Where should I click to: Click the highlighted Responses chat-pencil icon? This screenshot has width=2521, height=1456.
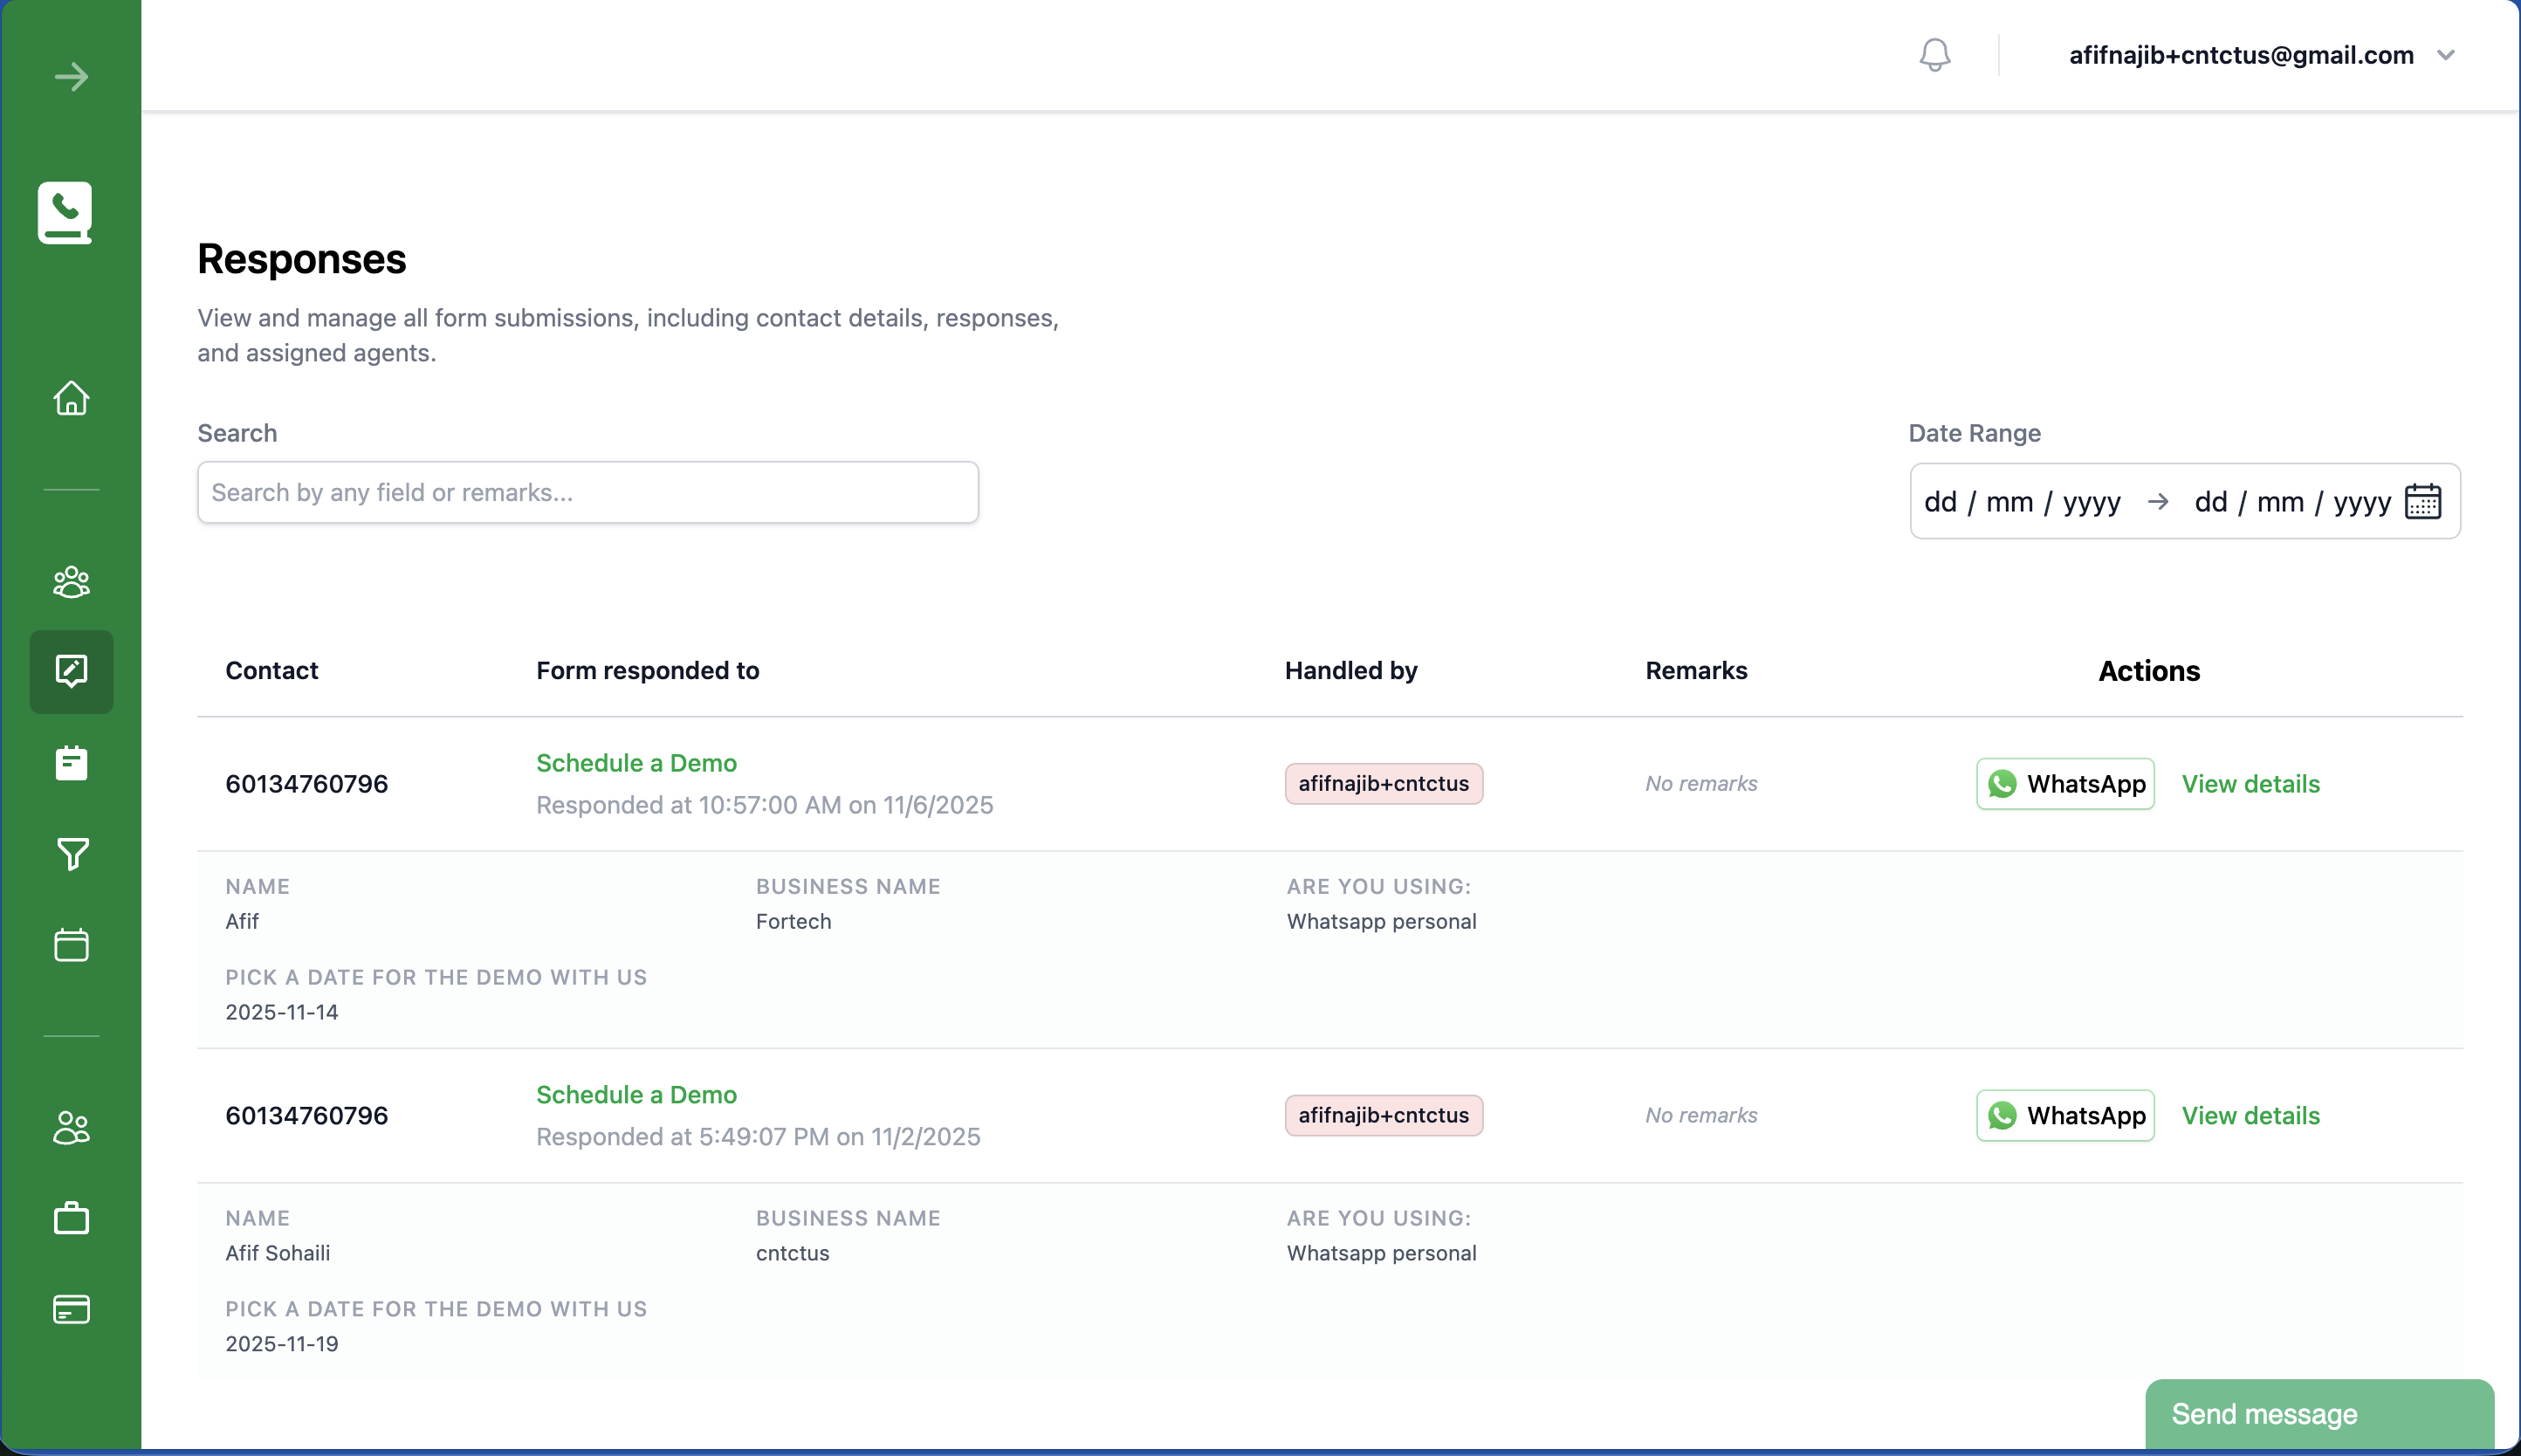coord(71,672)
